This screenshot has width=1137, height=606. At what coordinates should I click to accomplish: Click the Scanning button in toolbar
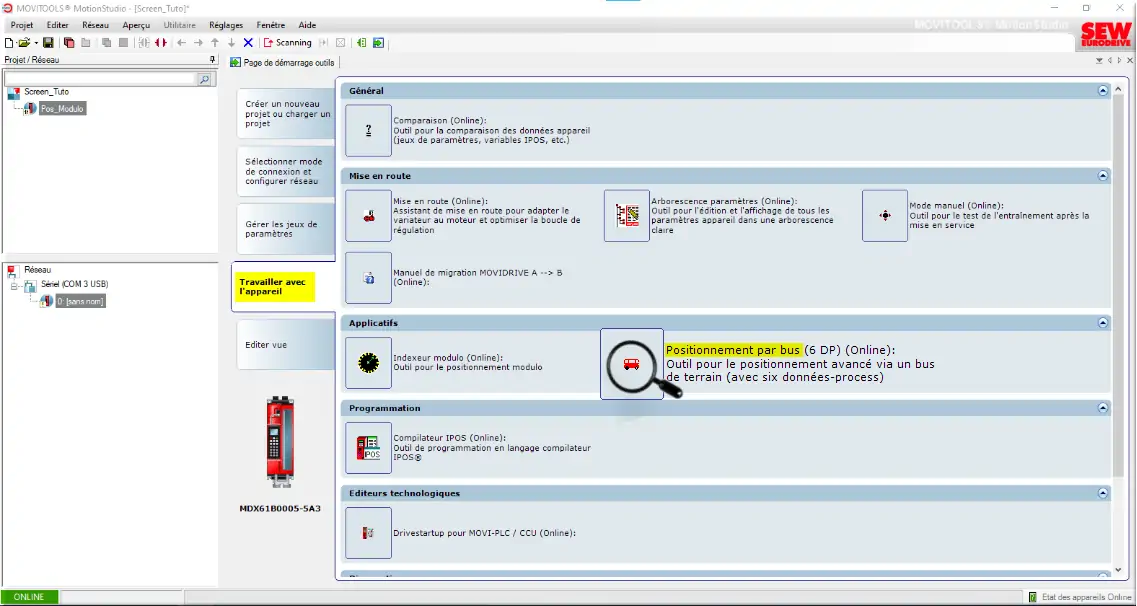click(x=287, y=43)
